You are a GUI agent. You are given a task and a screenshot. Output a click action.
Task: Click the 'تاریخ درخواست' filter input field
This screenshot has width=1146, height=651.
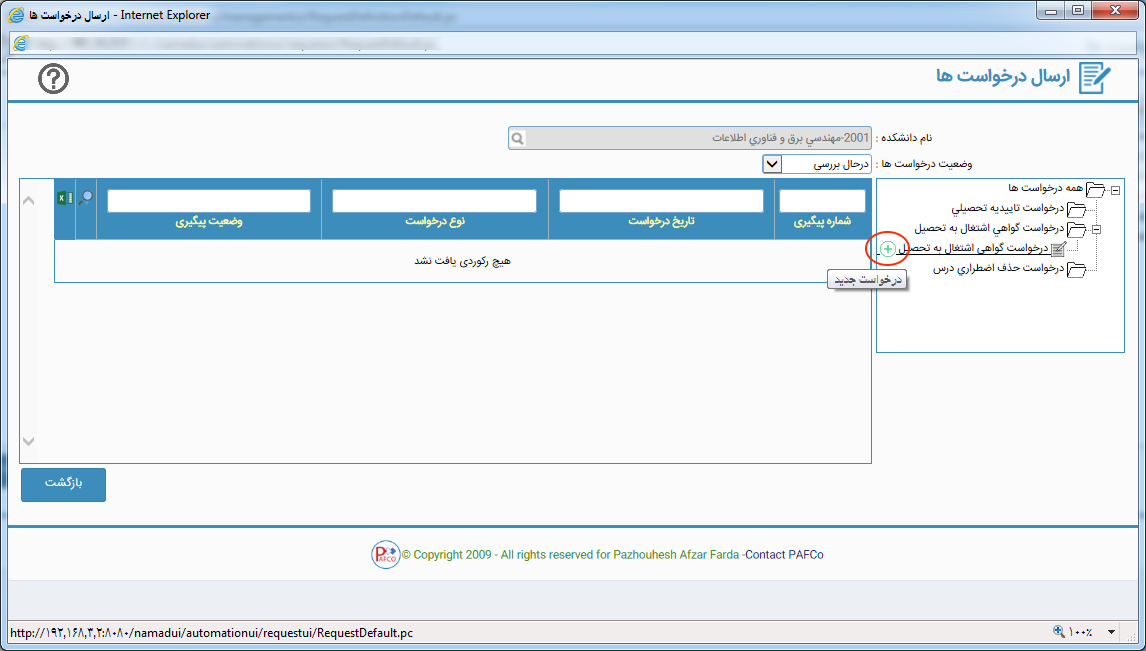[x=661, y=201]
